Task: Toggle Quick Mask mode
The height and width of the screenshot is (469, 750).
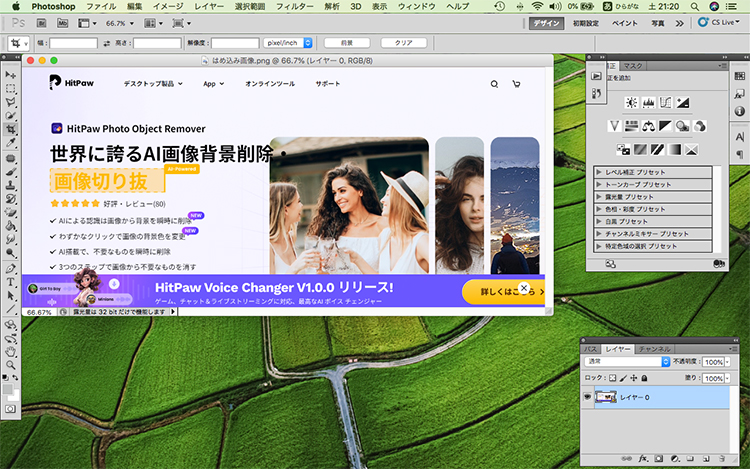Action: click(x=11, y=409)
